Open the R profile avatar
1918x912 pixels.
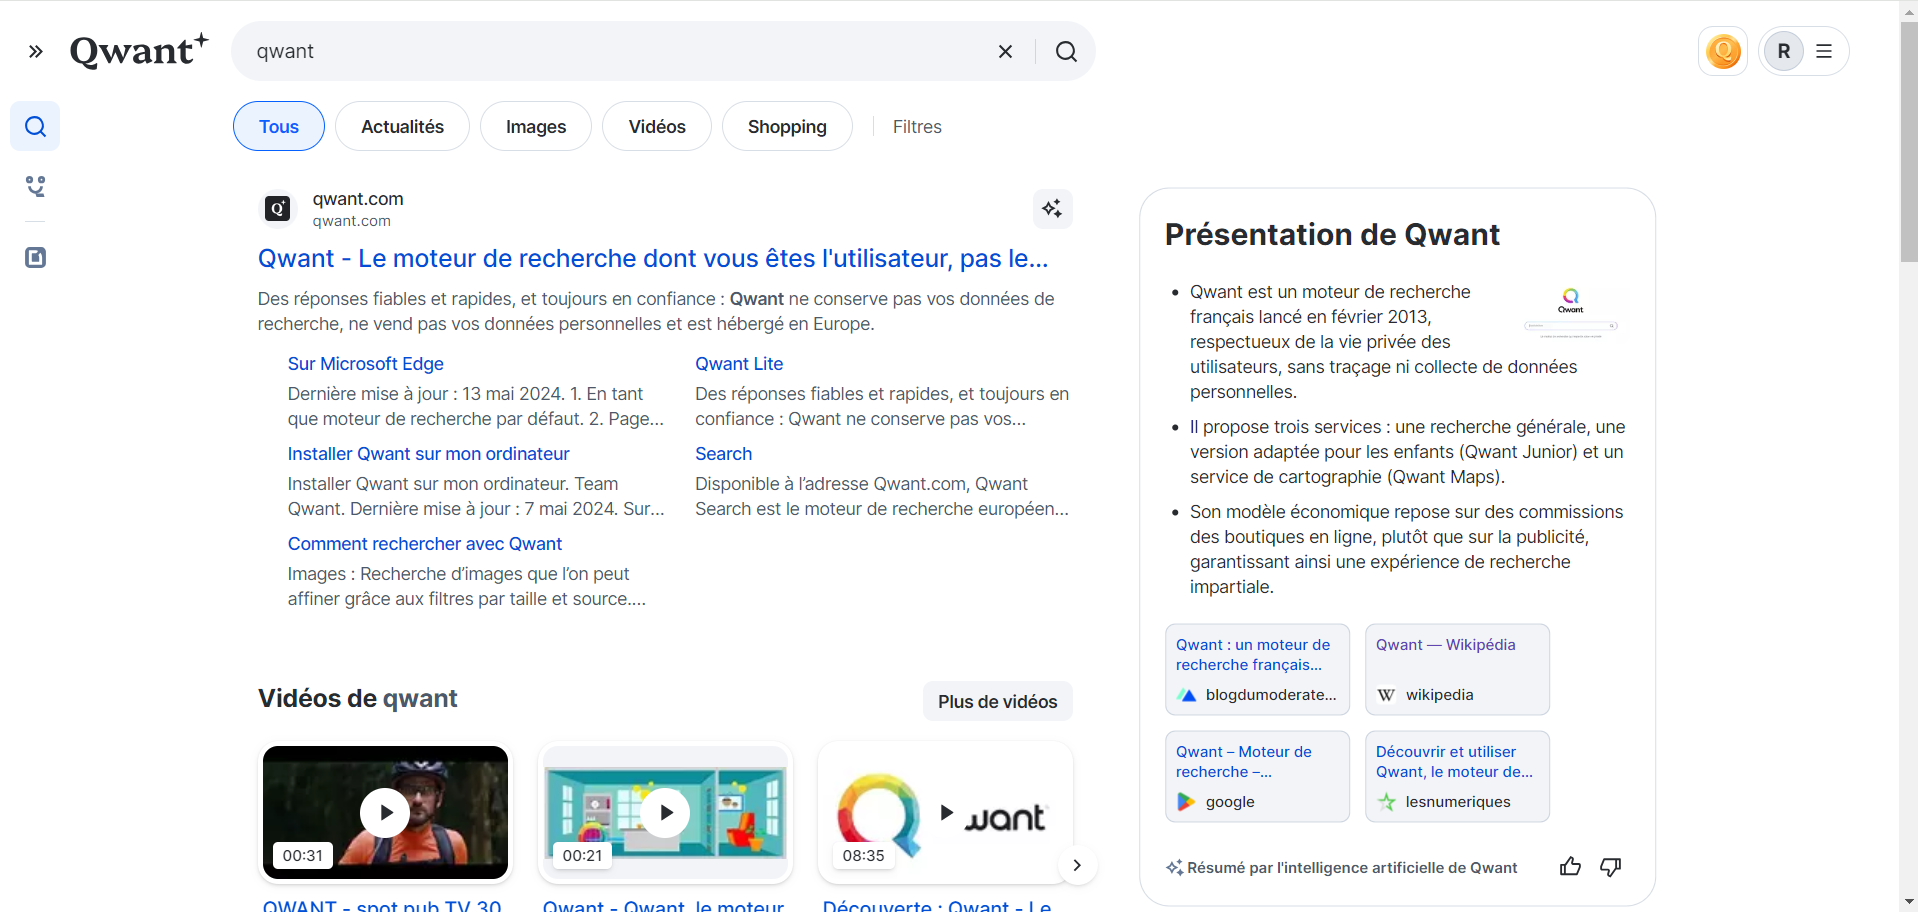point(1783,51)
